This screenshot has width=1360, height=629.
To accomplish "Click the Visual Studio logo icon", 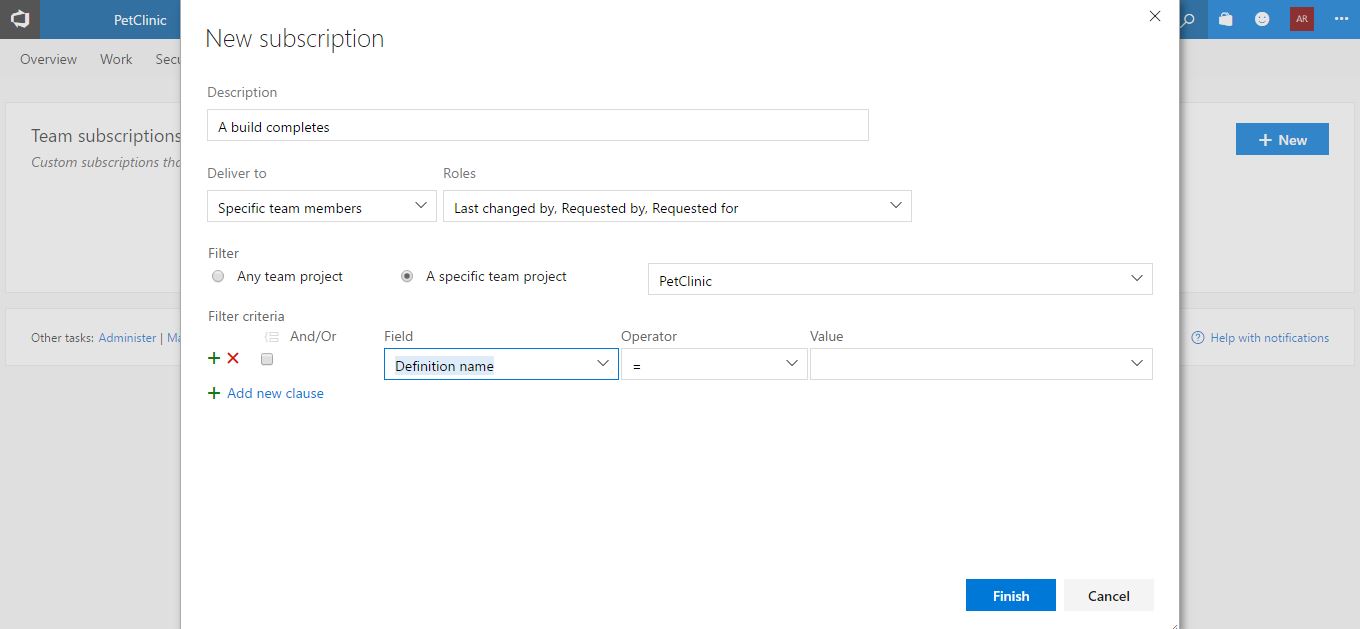I will (x=20, y=19).
